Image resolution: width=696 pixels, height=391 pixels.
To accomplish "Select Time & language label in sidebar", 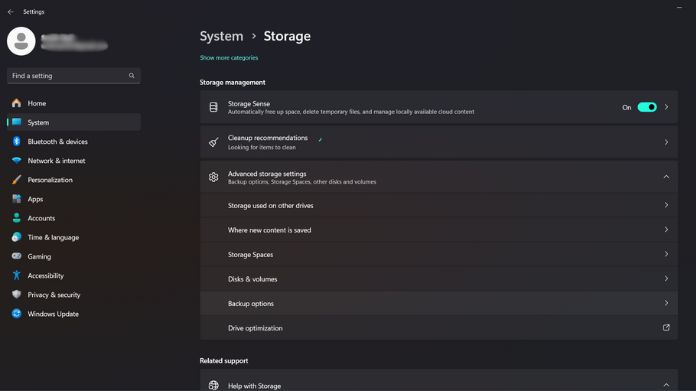I will 53,237.
